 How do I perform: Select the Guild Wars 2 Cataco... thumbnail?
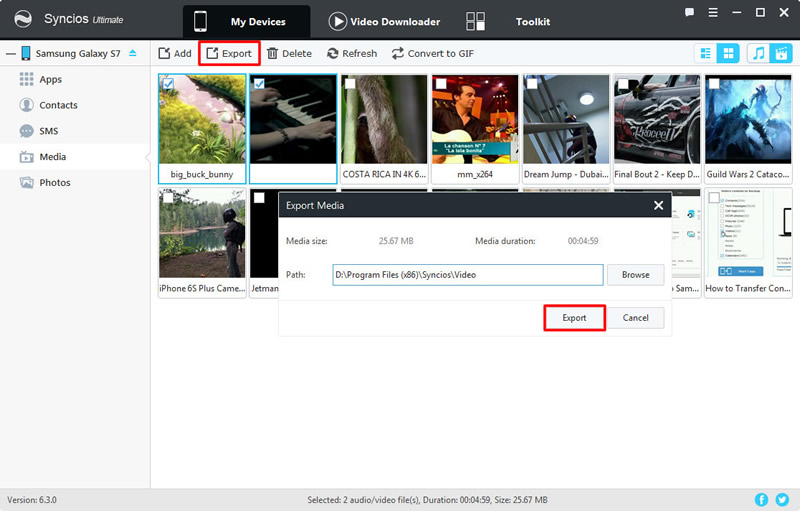748,119
